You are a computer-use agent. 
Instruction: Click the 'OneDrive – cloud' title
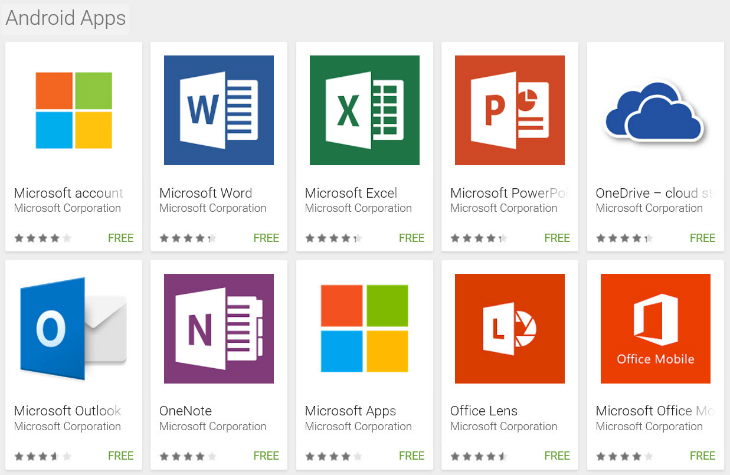click(654, 193)
